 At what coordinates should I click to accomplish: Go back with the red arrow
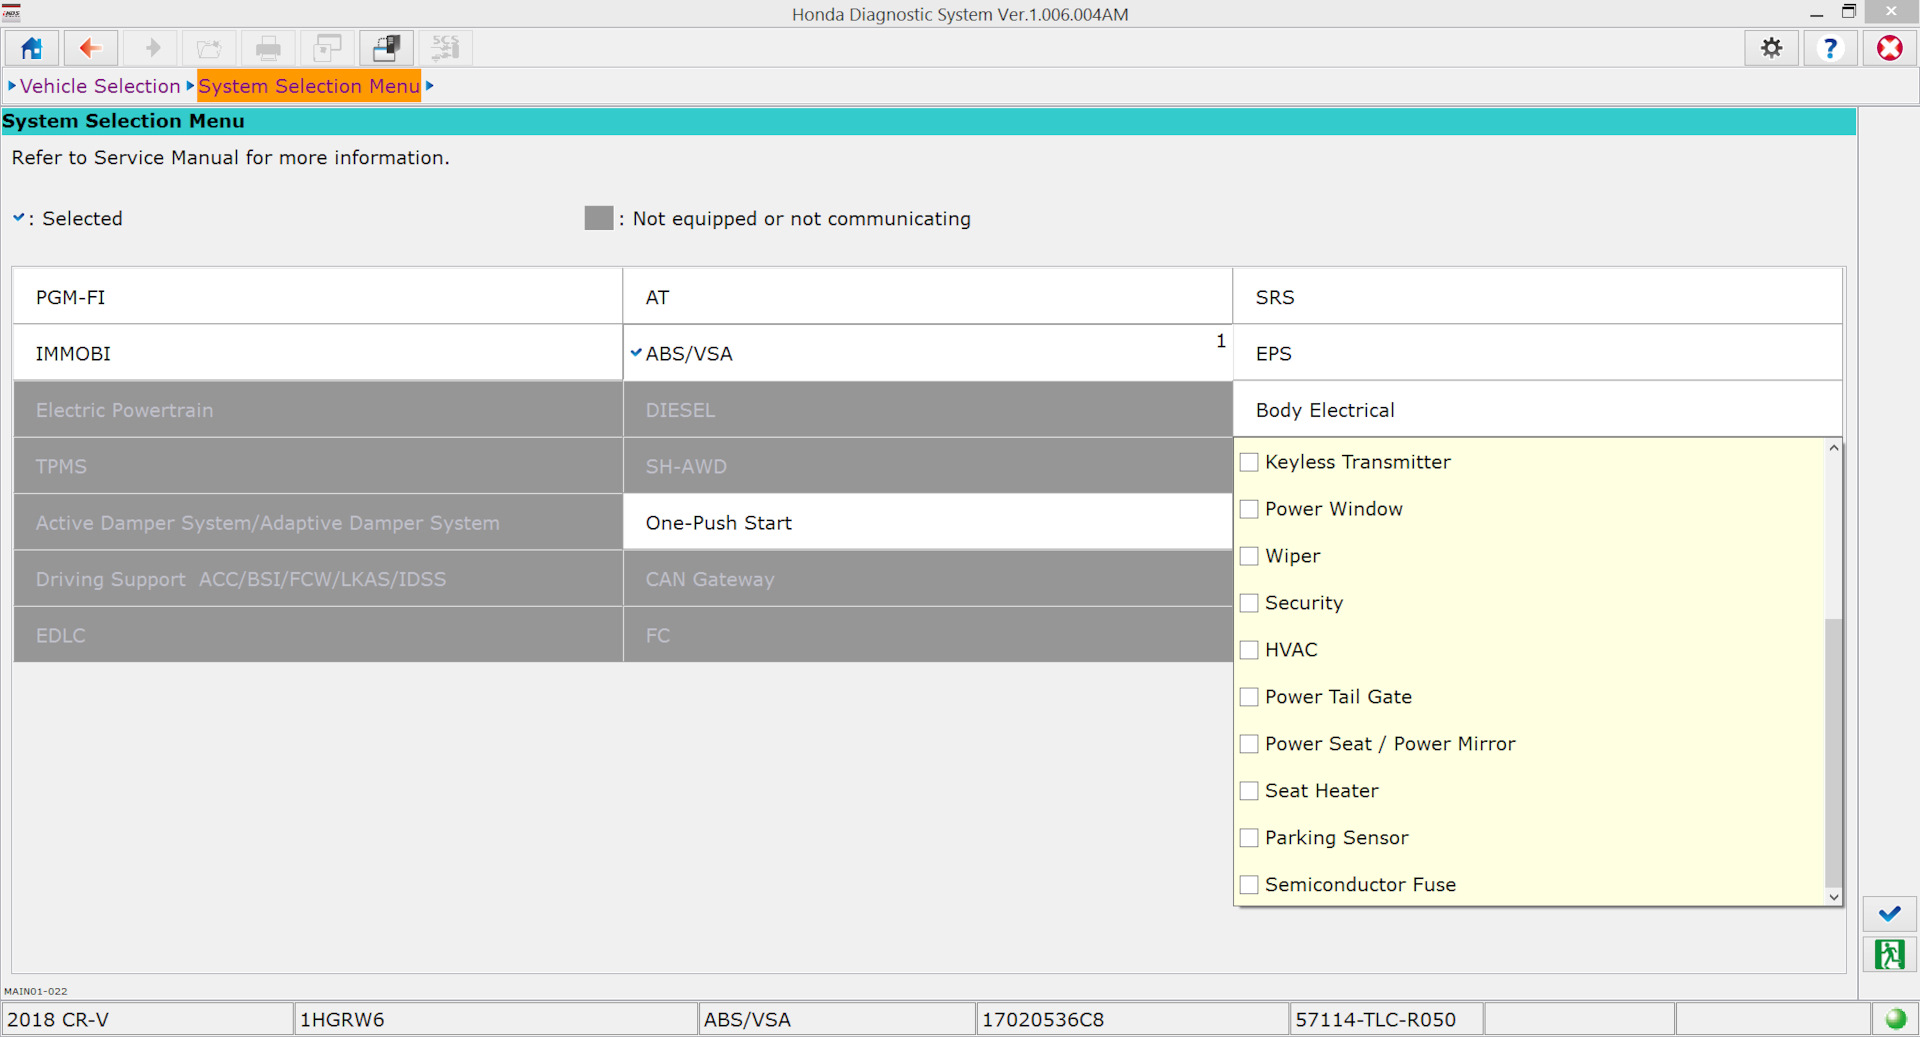pyautogui.click(x=91, y=48)
